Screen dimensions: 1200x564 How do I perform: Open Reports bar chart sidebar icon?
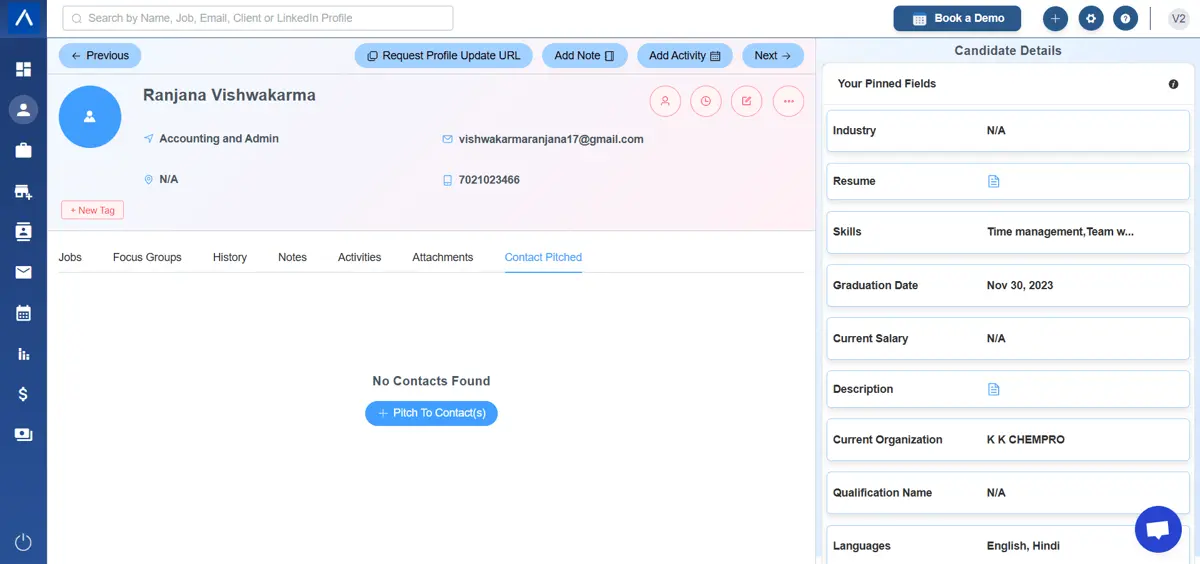(x=23, y=354)
